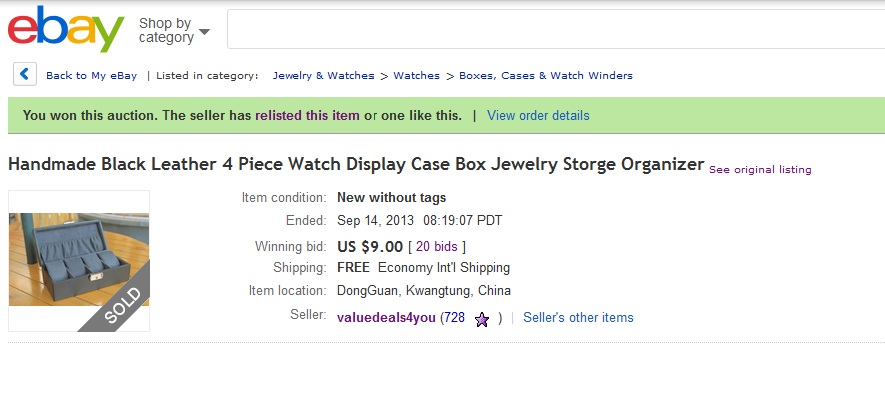Viewport: 885px width, 415px height.
Task: Open See original listing link
Action: pos(760,170)
